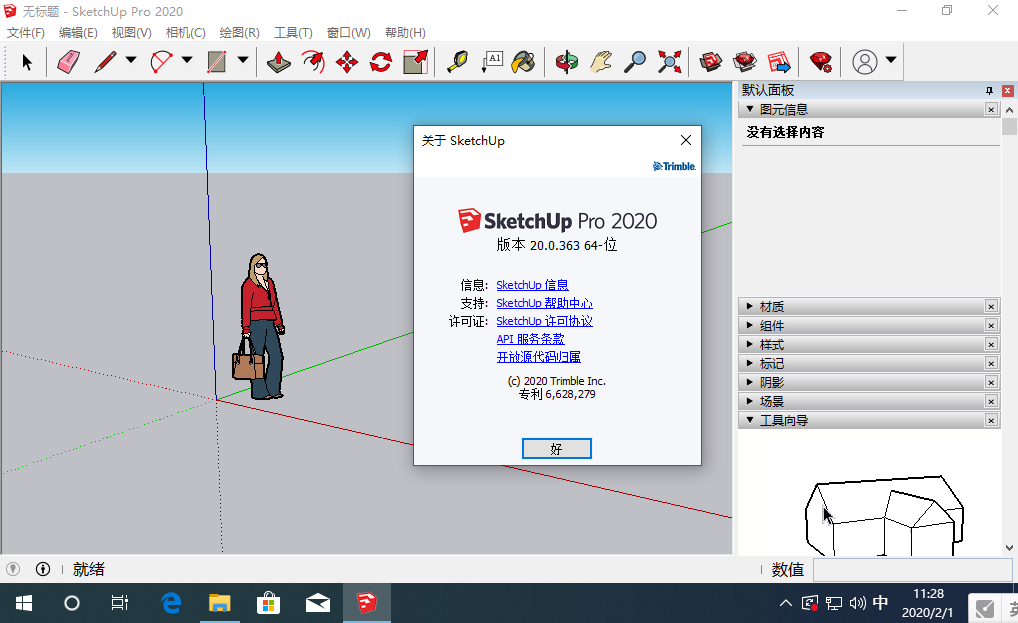
Task: Open the SketchUp 许可协议 link
Action: tap(544, 321)
